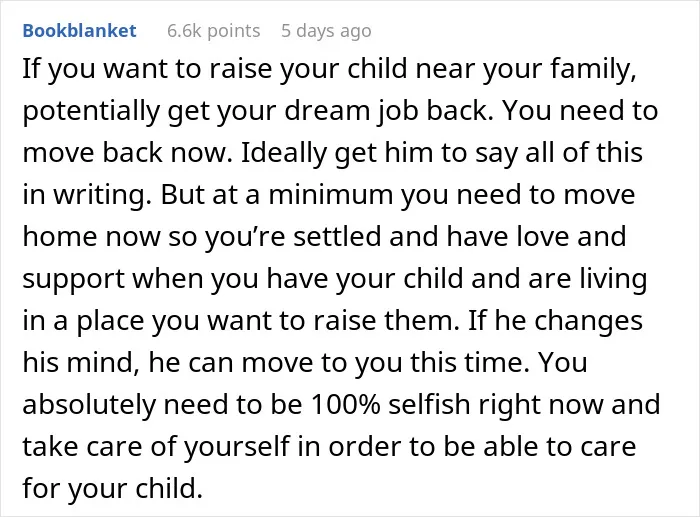The width and height of the screenshot is (700, 517).
Task: Click the final words 'for your child.'
Action: tap(113, 488)
